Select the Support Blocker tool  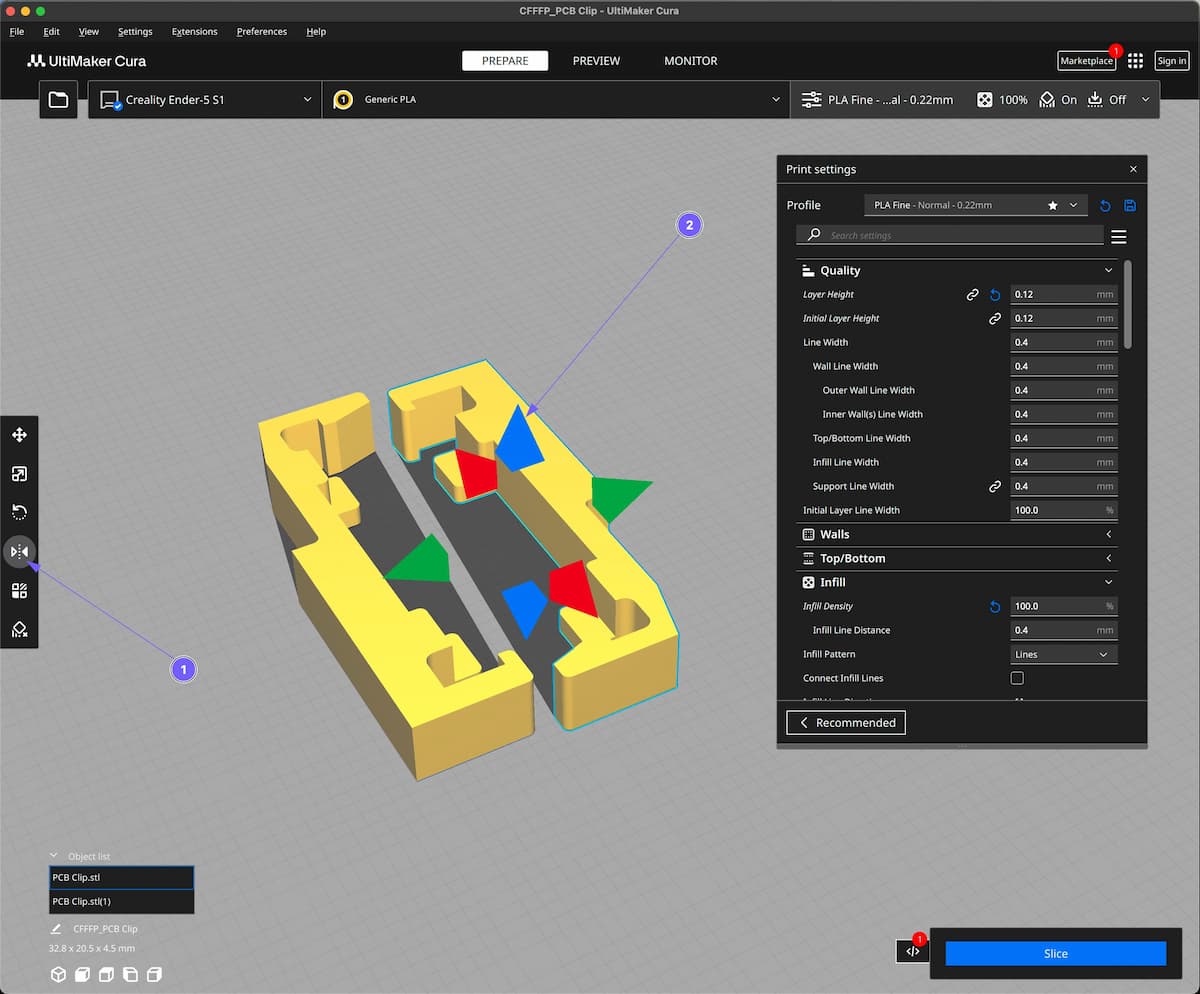pos(19,629)
